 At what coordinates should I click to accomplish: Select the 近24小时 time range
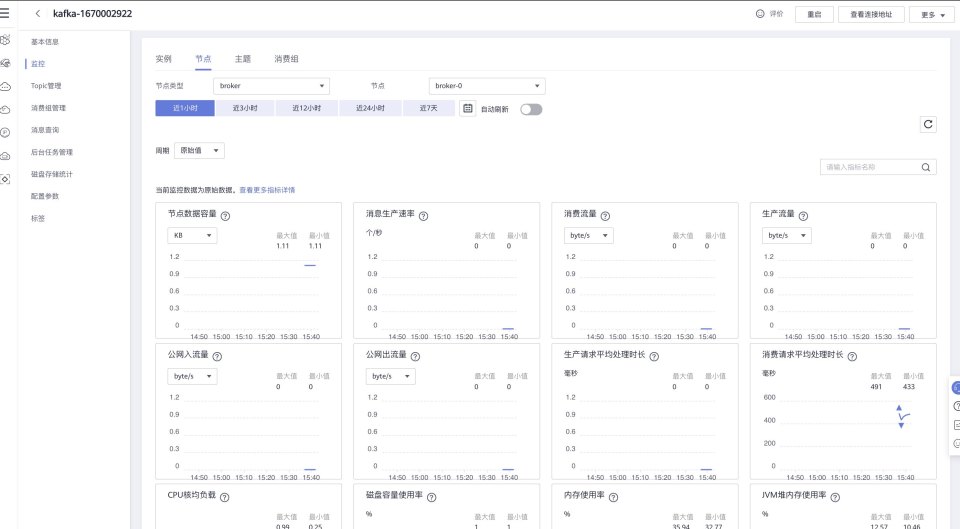coord(369,108)
